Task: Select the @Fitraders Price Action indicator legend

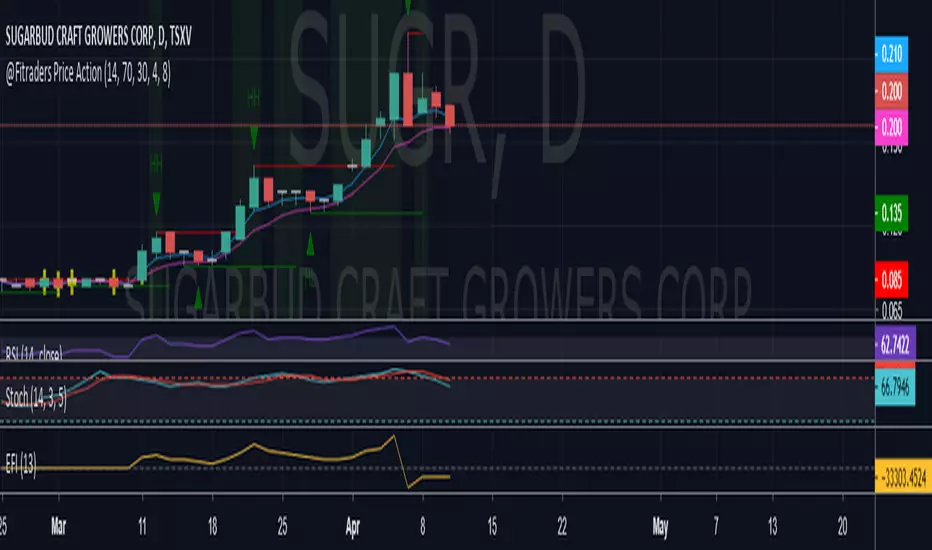Action: (x=88, y=74)
